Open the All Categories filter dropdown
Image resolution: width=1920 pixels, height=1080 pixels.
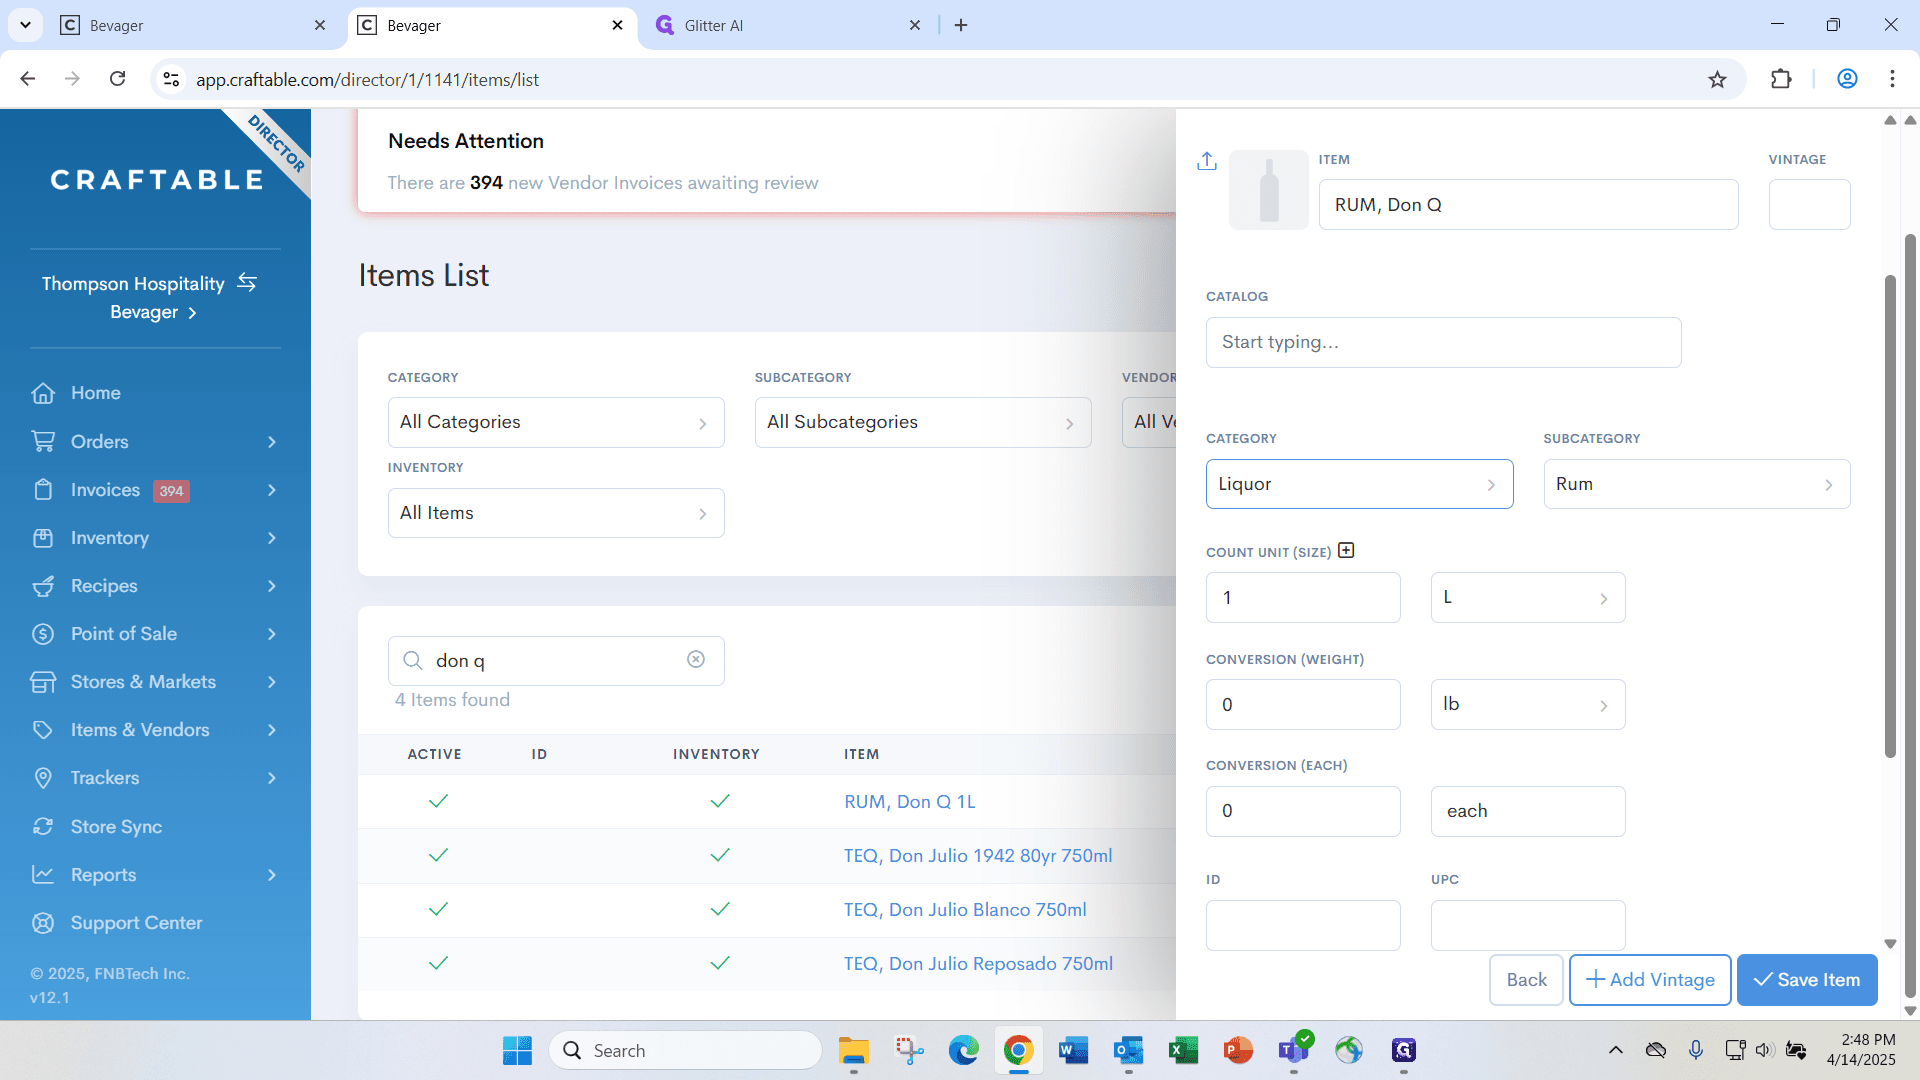pos(556,422)
